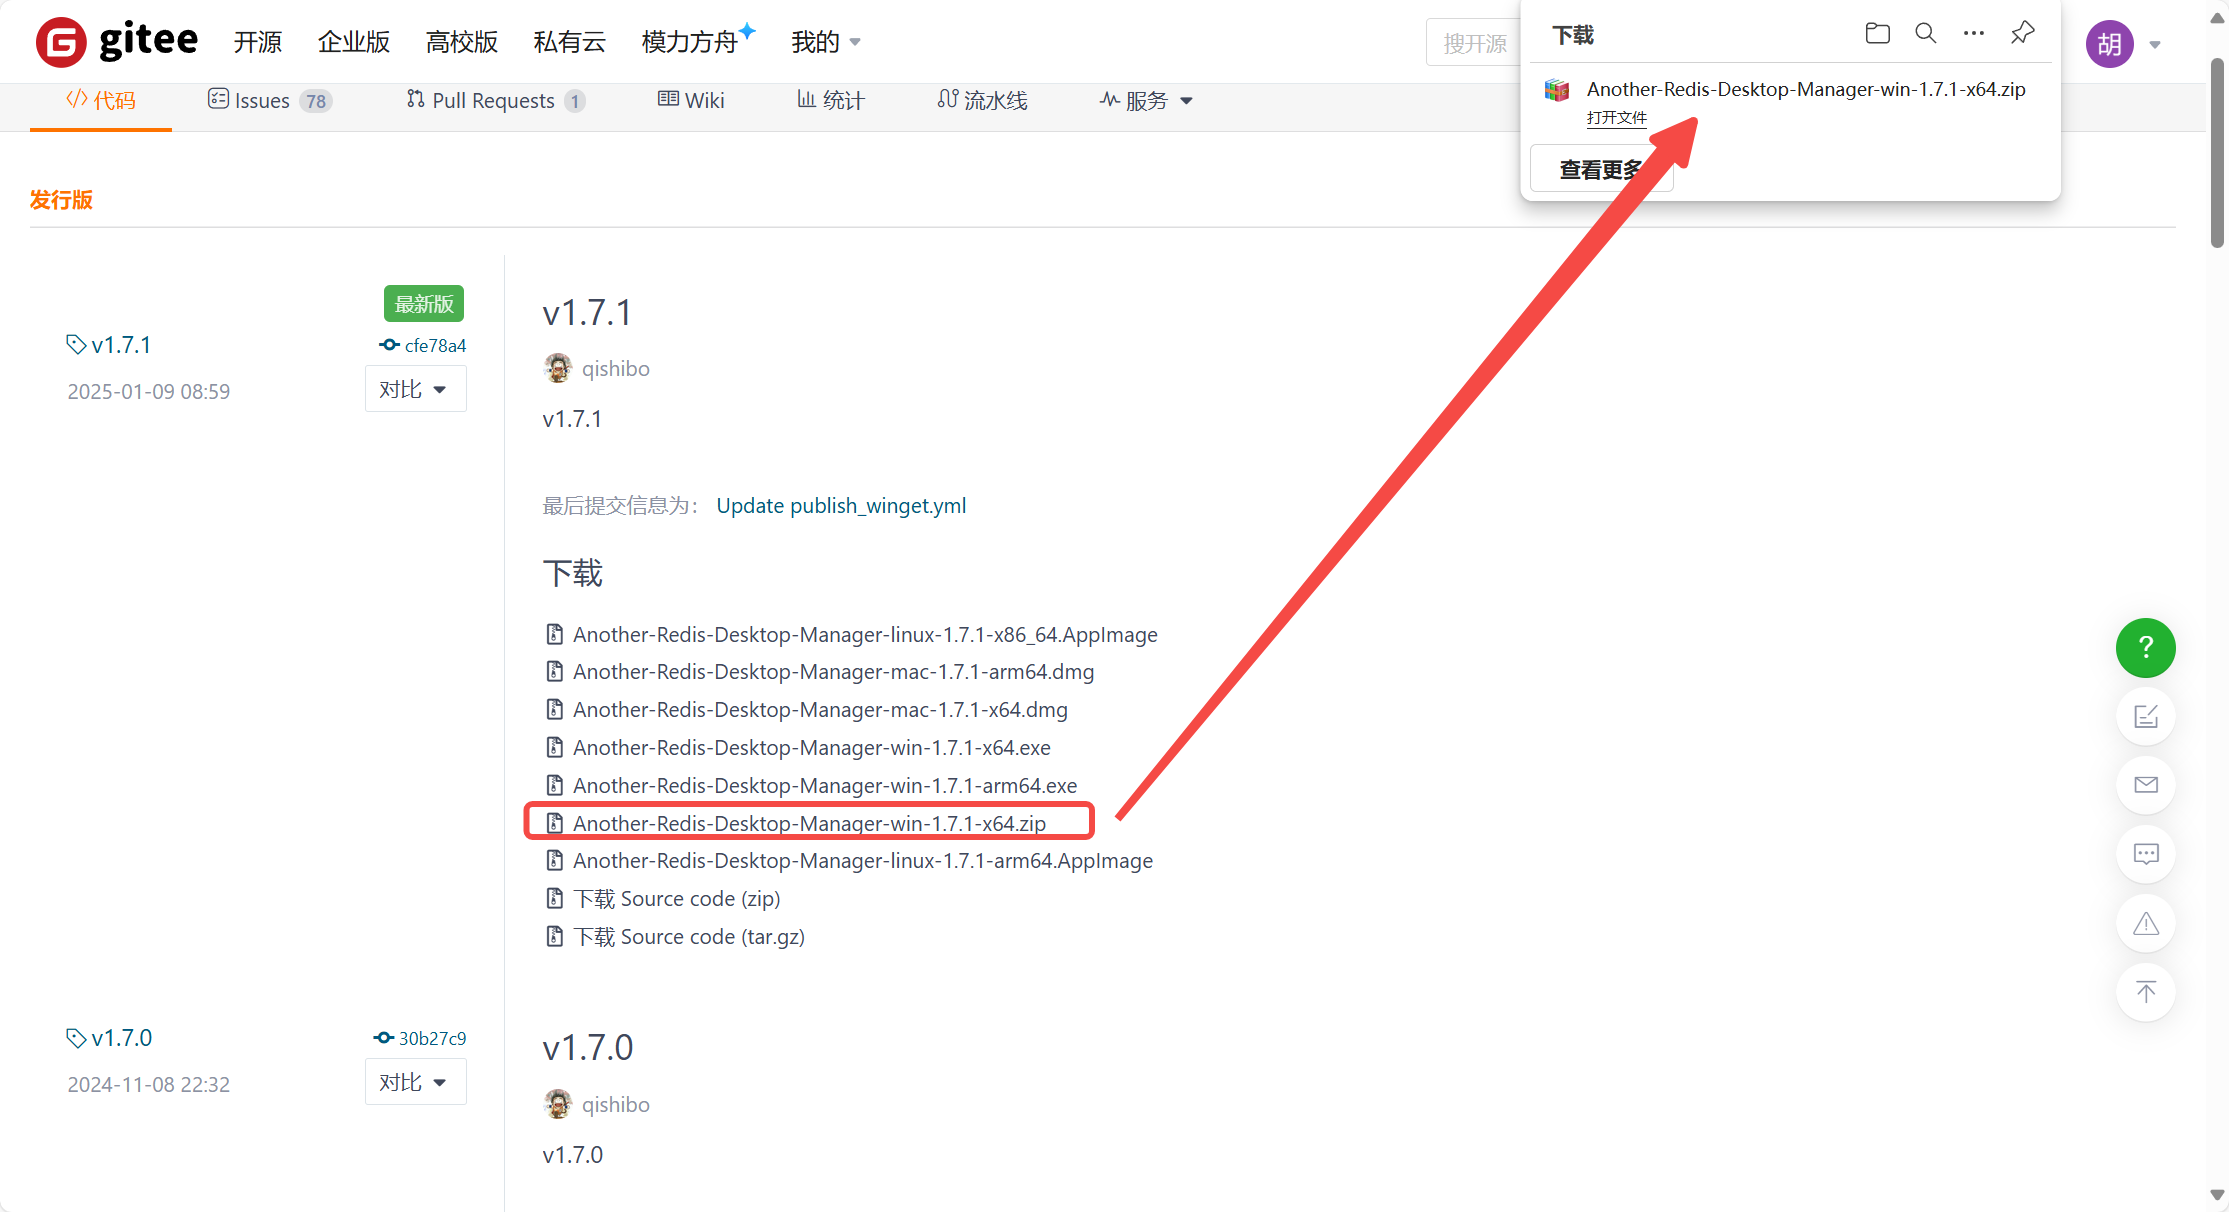
Task: Download Another-Redis-Desktop-Manager-win-1.7.1-x64.zip
Action: [809, 823]
